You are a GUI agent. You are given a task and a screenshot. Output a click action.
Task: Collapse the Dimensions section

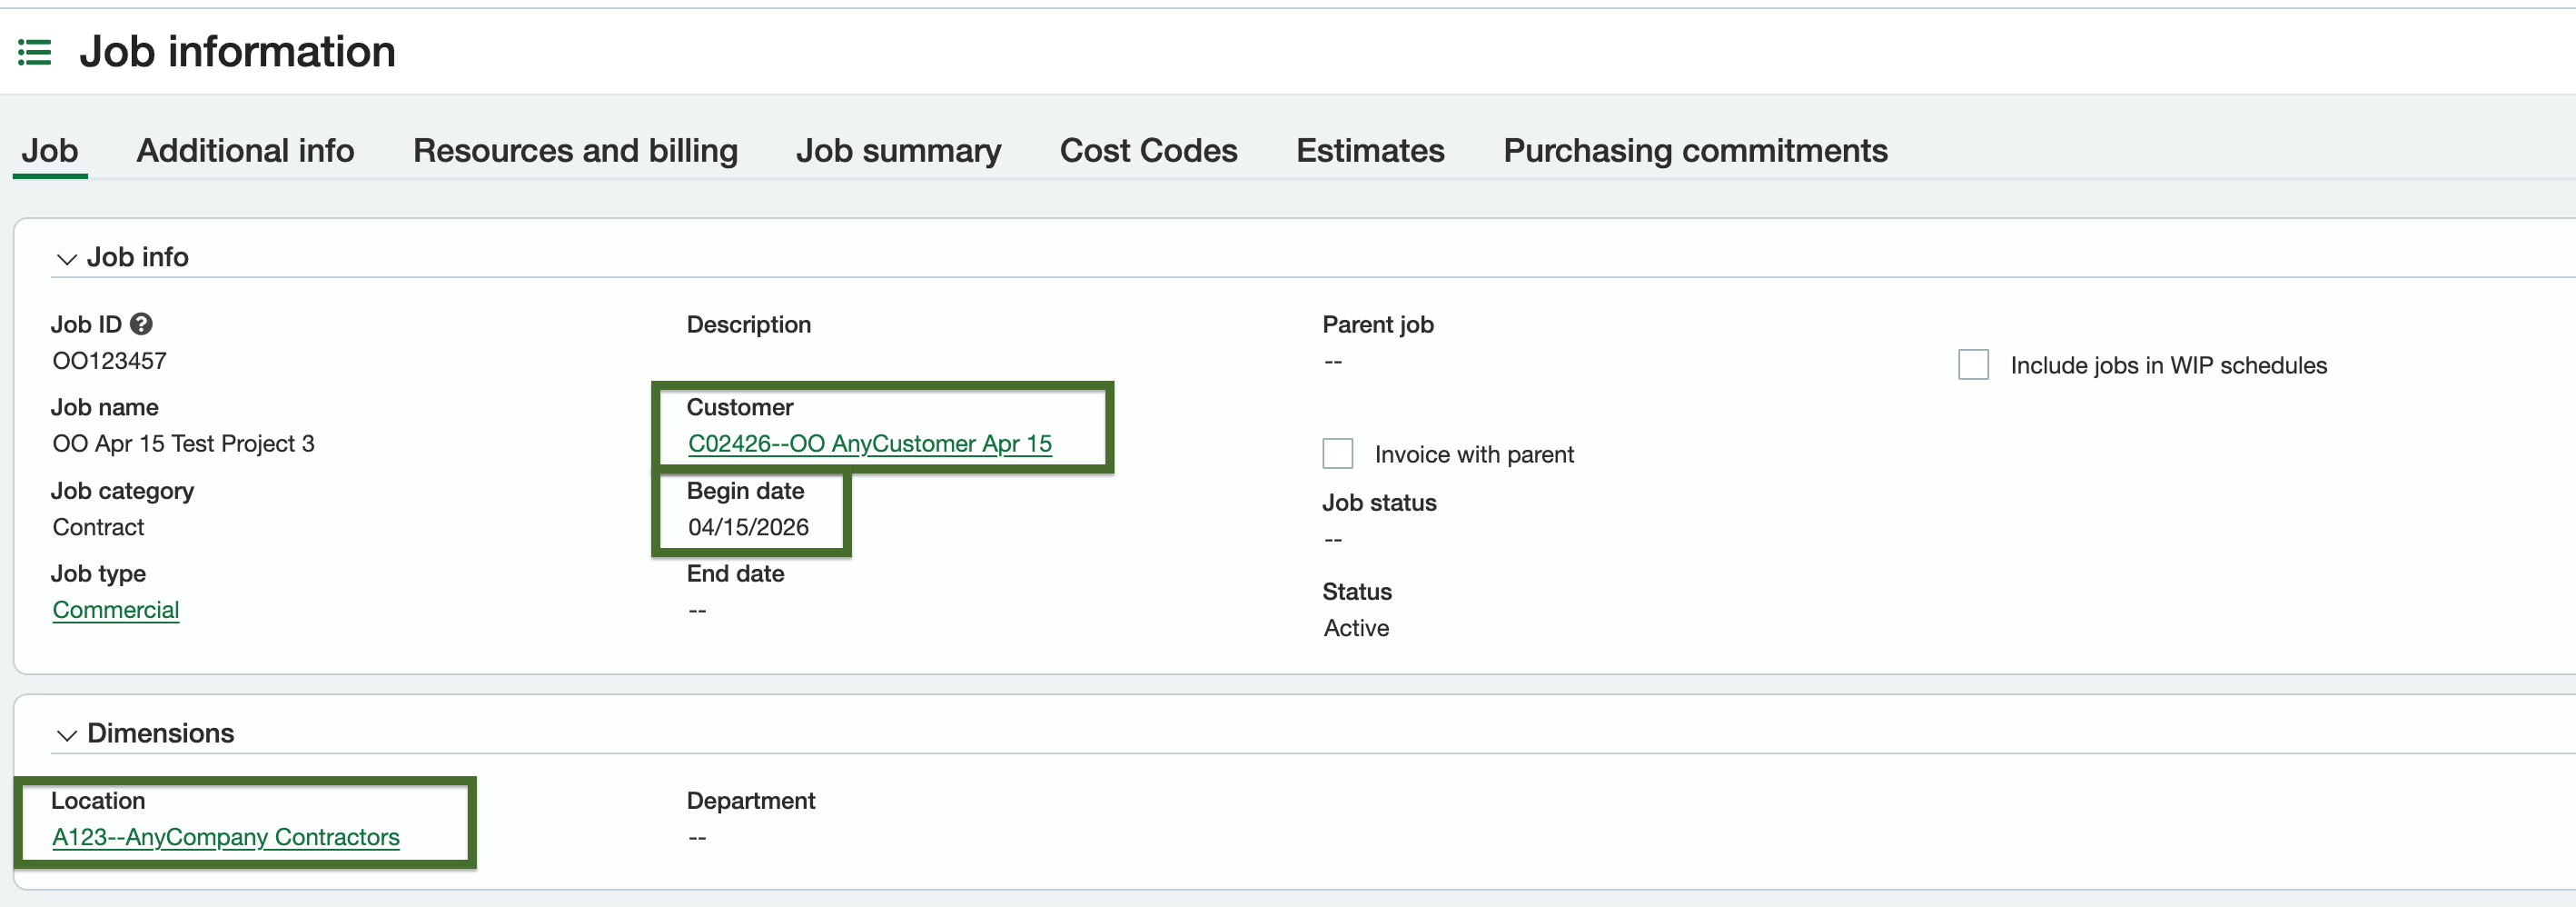pyautogui.click(x=66, y=735)
